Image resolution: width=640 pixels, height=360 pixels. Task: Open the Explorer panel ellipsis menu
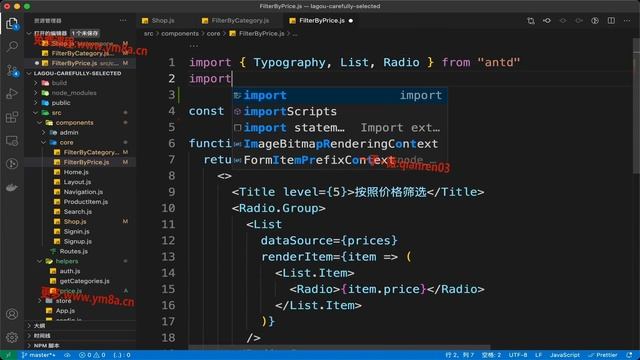point(123,20)
